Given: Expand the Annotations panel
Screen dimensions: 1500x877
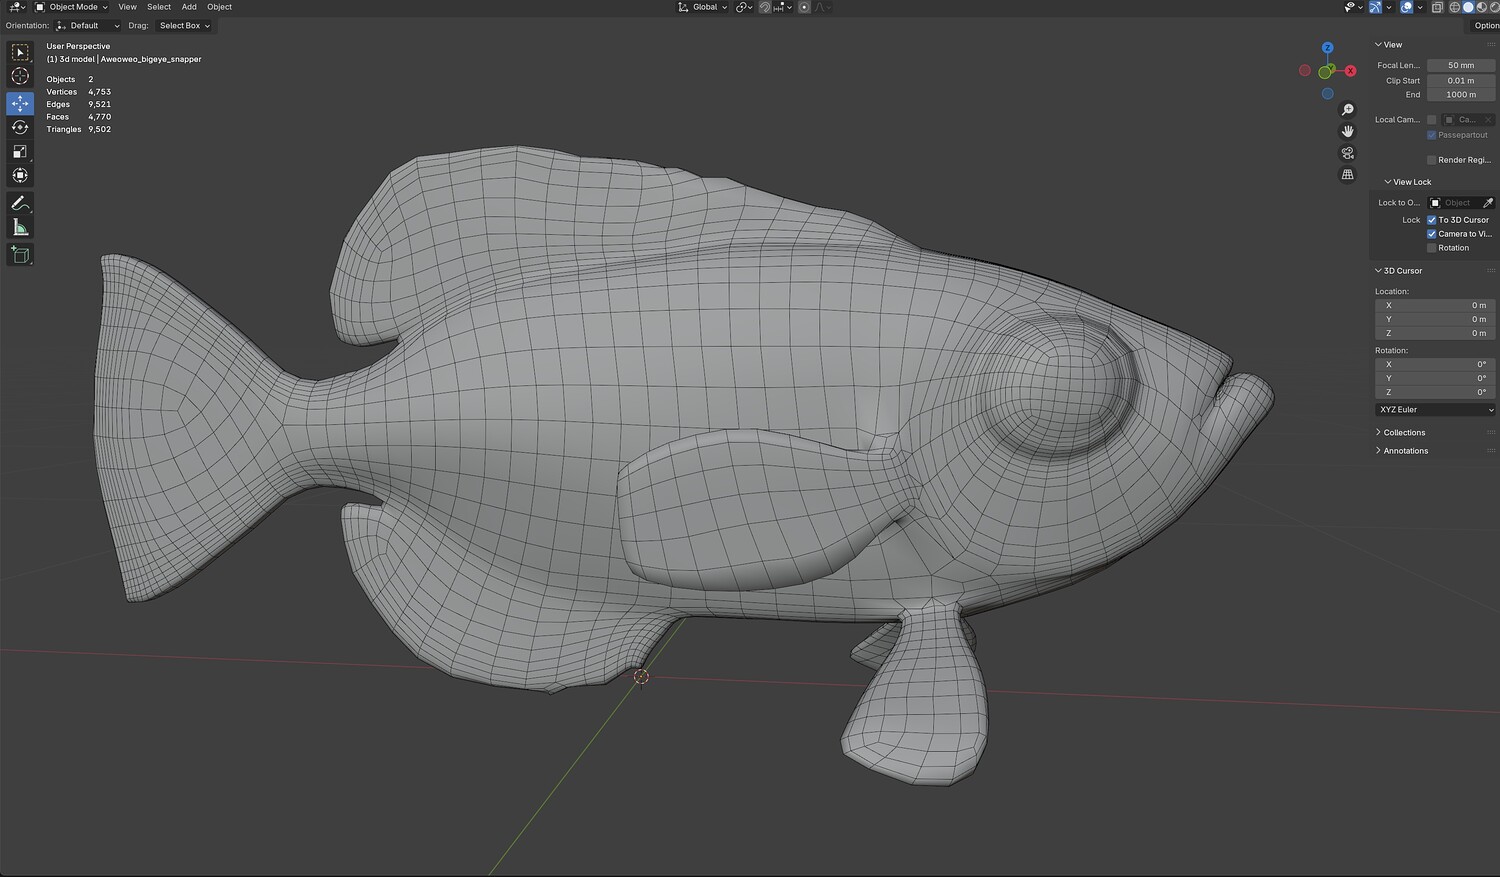Looking at the screenshot, I should click(x=1401, y=451).
